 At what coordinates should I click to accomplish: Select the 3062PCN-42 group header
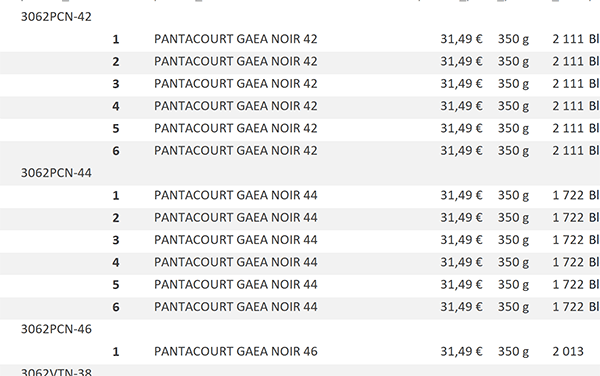coord(56,17)
